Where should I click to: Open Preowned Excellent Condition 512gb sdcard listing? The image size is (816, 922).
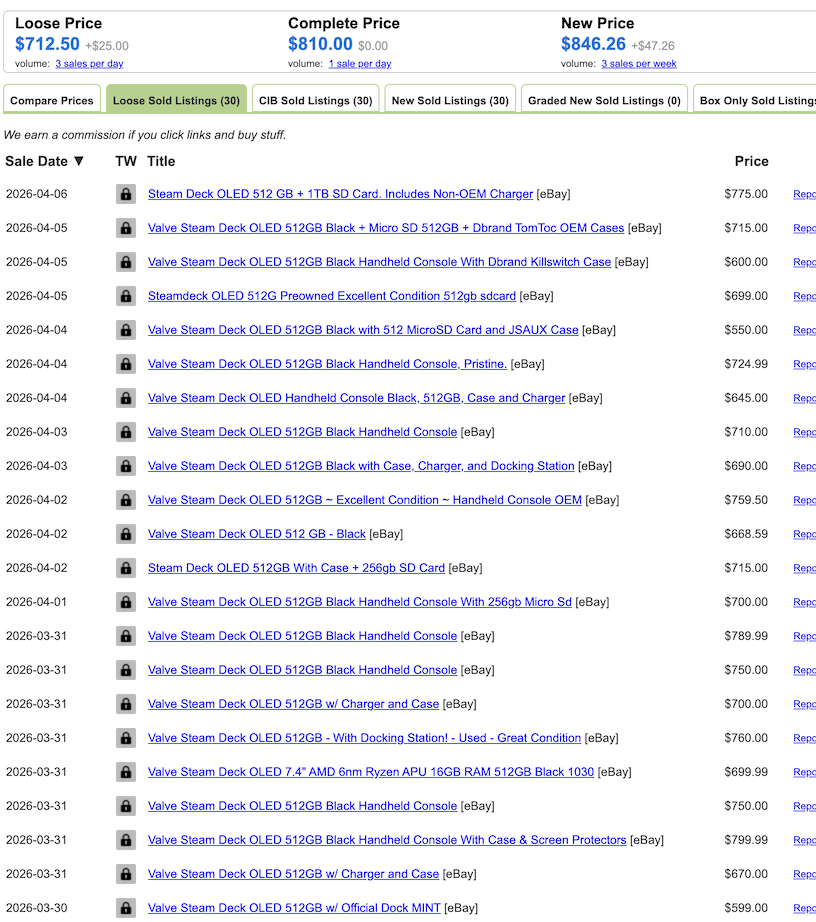pyautogui.click(x=332, y=296)
